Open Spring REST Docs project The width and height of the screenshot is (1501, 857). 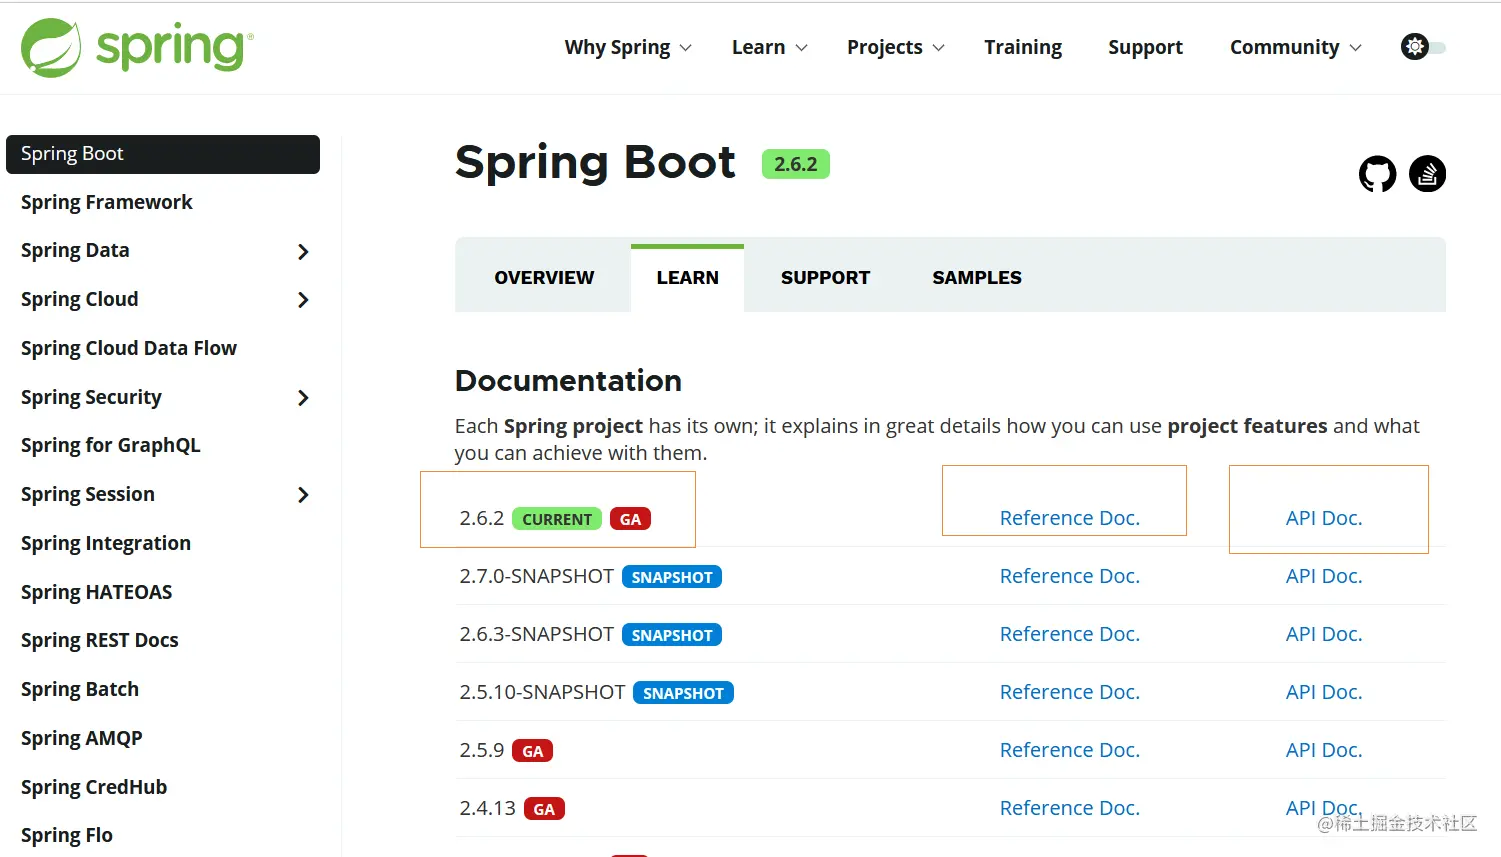[x=100, y=641]
